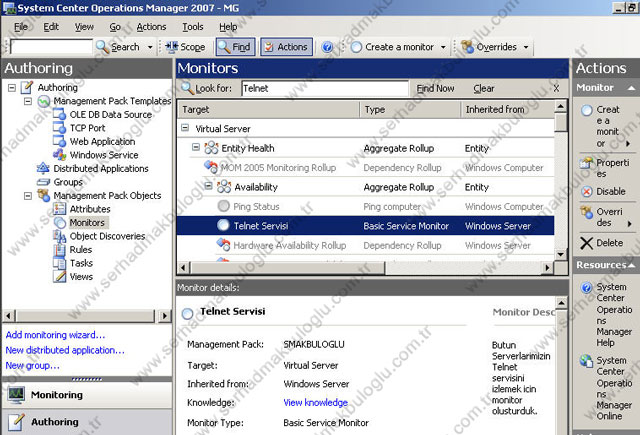Open the Search dropdown arrow
Screen dimensions: 640x435
(x=150, y=47)
